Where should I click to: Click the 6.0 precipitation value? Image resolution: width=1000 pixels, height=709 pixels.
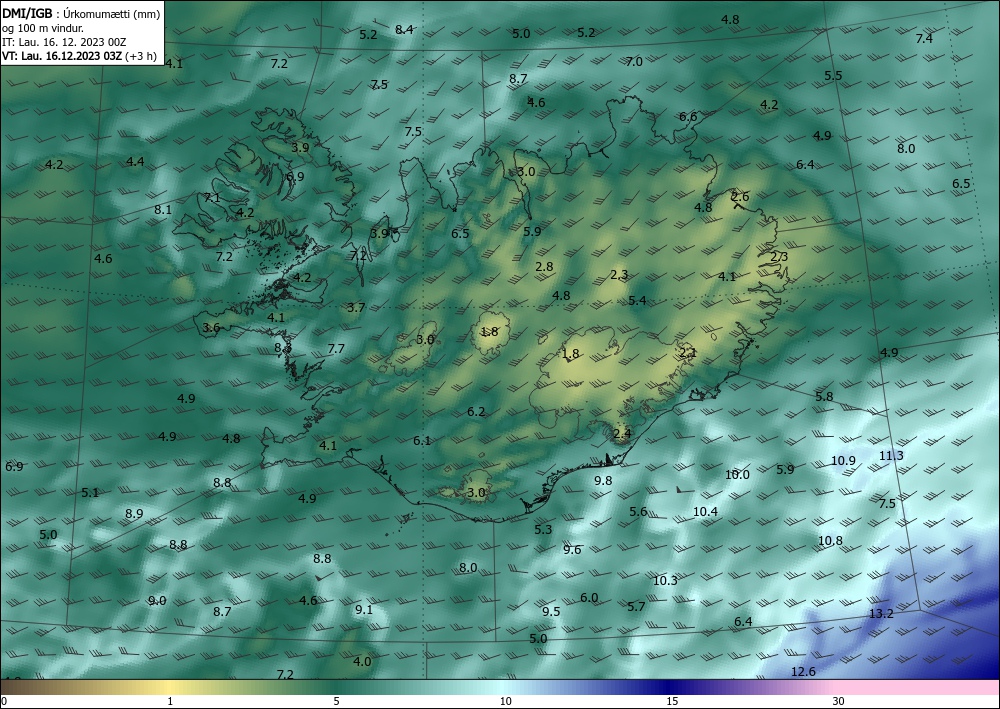pyautogui.click(x=589, y=597)
